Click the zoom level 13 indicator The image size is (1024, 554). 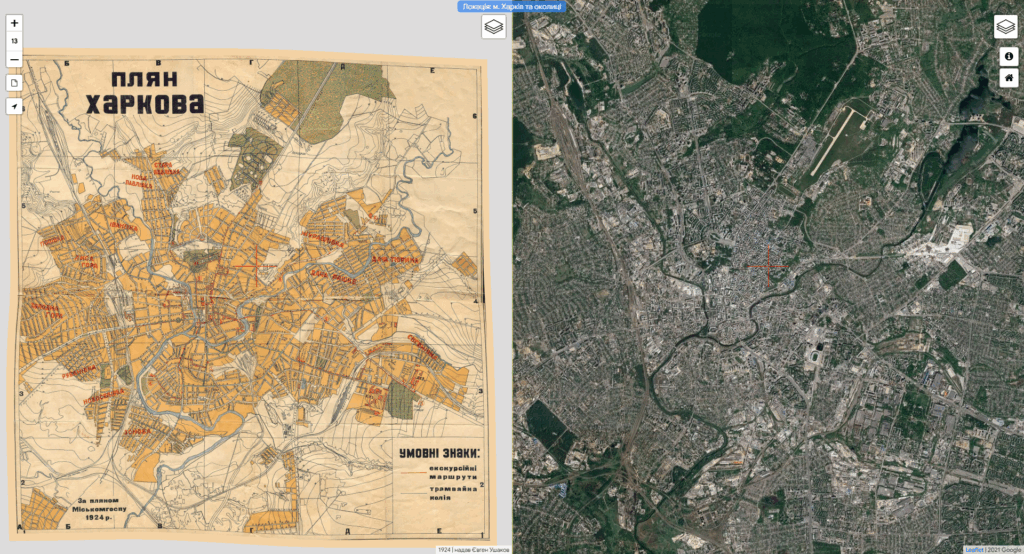14,41
